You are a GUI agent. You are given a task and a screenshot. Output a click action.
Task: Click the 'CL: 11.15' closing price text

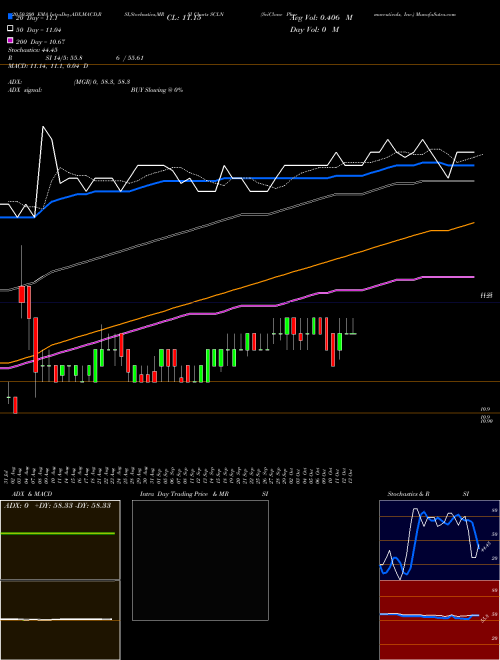click(184, 18)
